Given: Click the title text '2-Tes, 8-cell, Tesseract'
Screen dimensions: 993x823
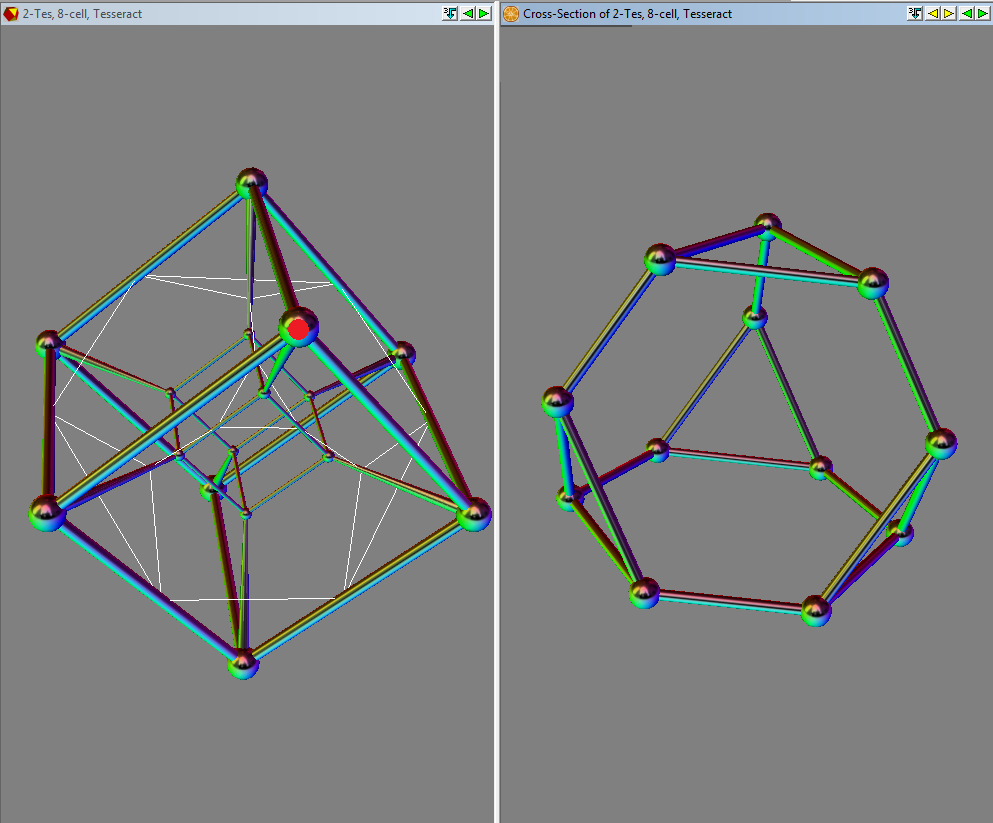Looking at the screenshot, I should tap(82, 13).
